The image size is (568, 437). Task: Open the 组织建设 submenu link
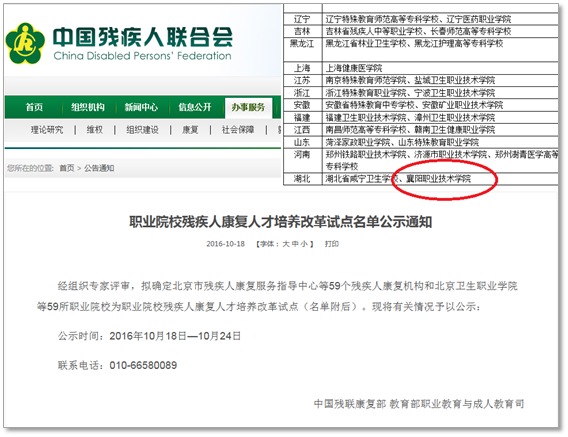tap(142, 130)
